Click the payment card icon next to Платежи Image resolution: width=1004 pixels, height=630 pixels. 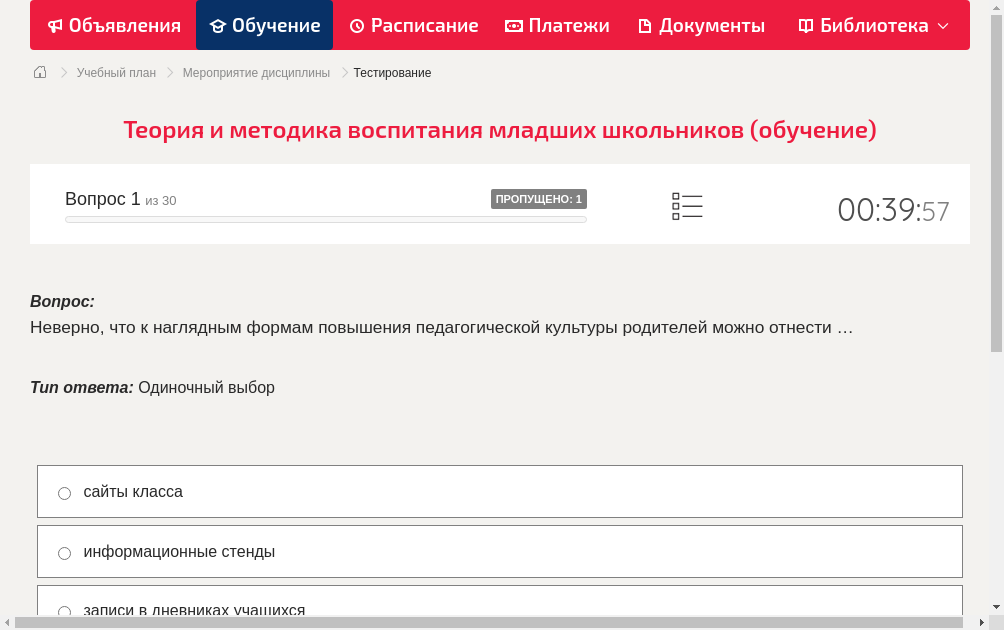click(513, 25)
